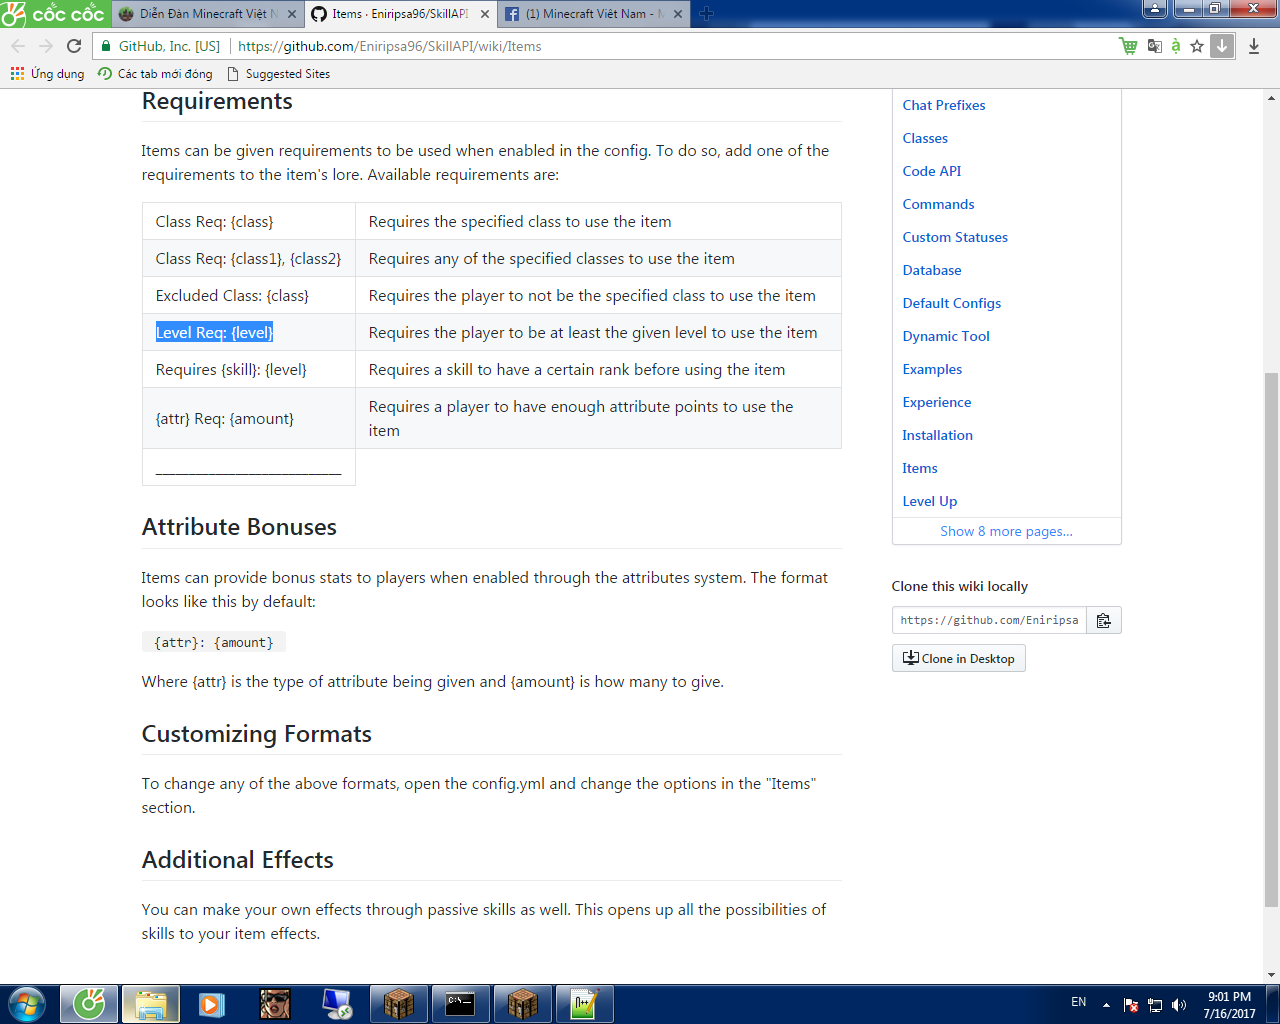The height and width of the screenshot is (1024, 1280).
Task: Launch the media player taskbar icon
Action: [212, 1004]
